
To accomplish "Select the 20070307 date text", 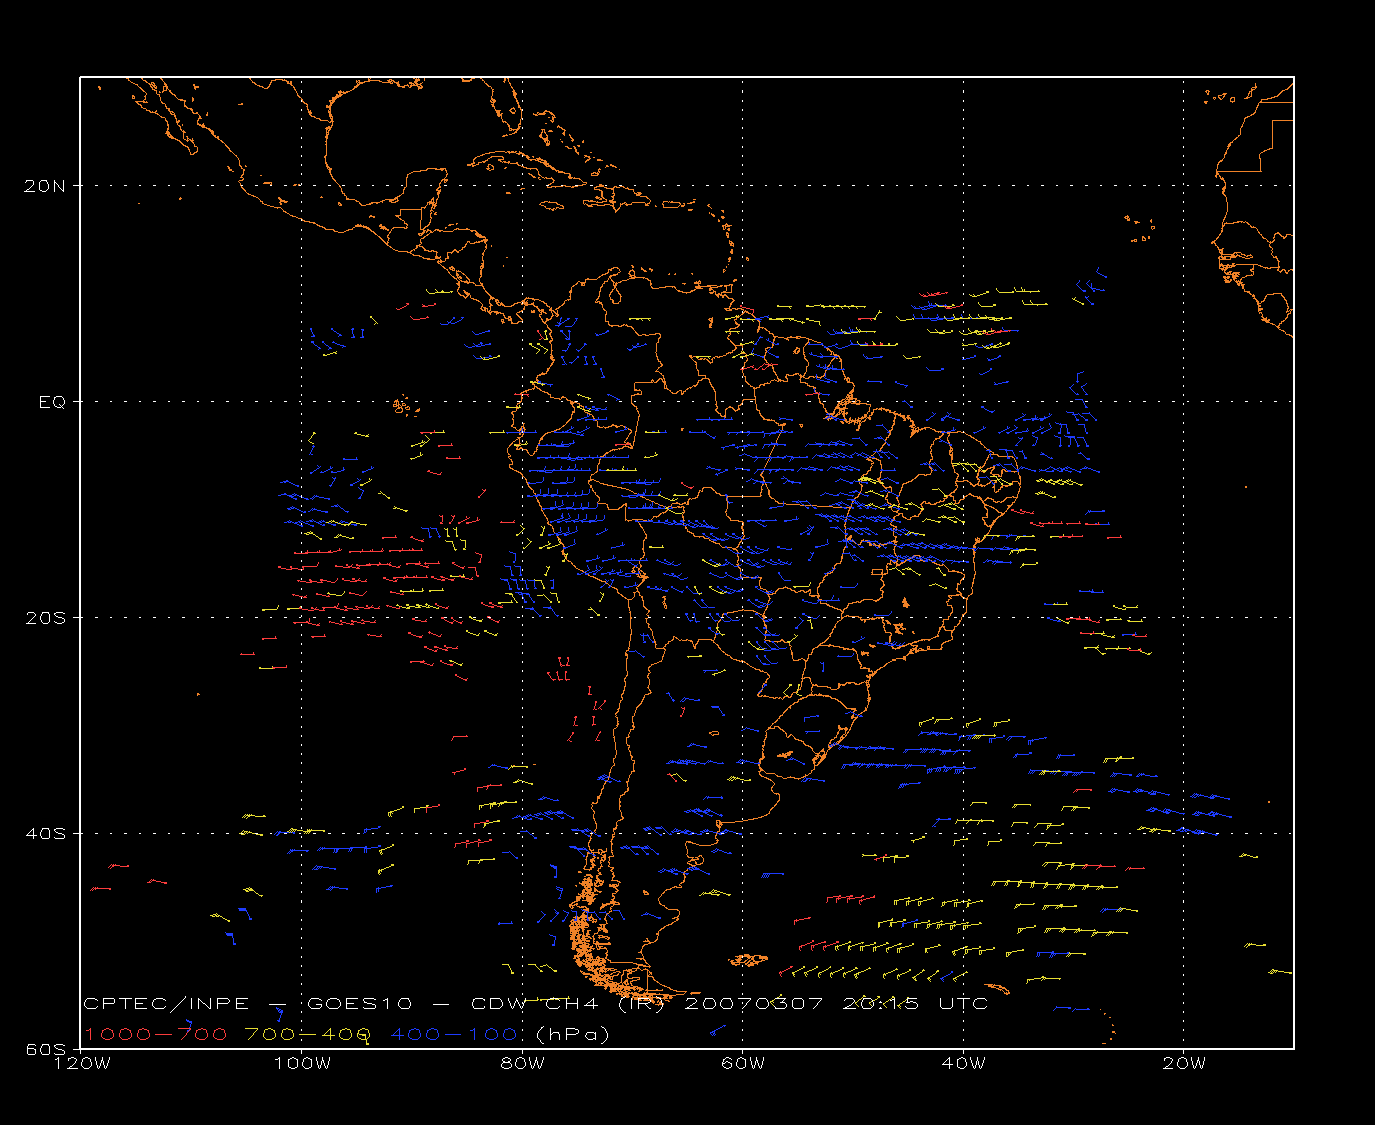I will 754,1004.
